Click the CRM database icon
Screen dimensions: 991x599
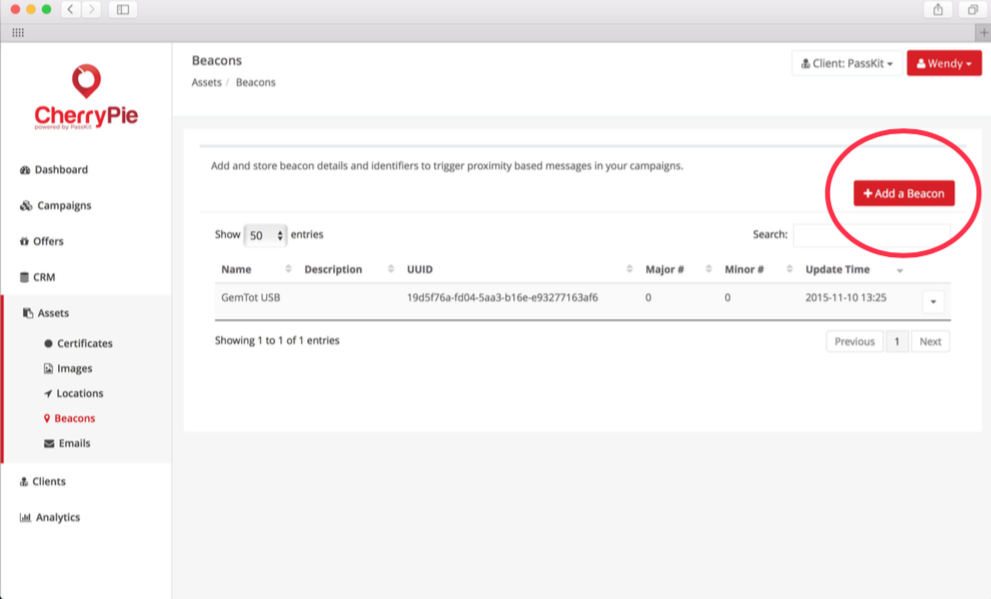(24, 277)
